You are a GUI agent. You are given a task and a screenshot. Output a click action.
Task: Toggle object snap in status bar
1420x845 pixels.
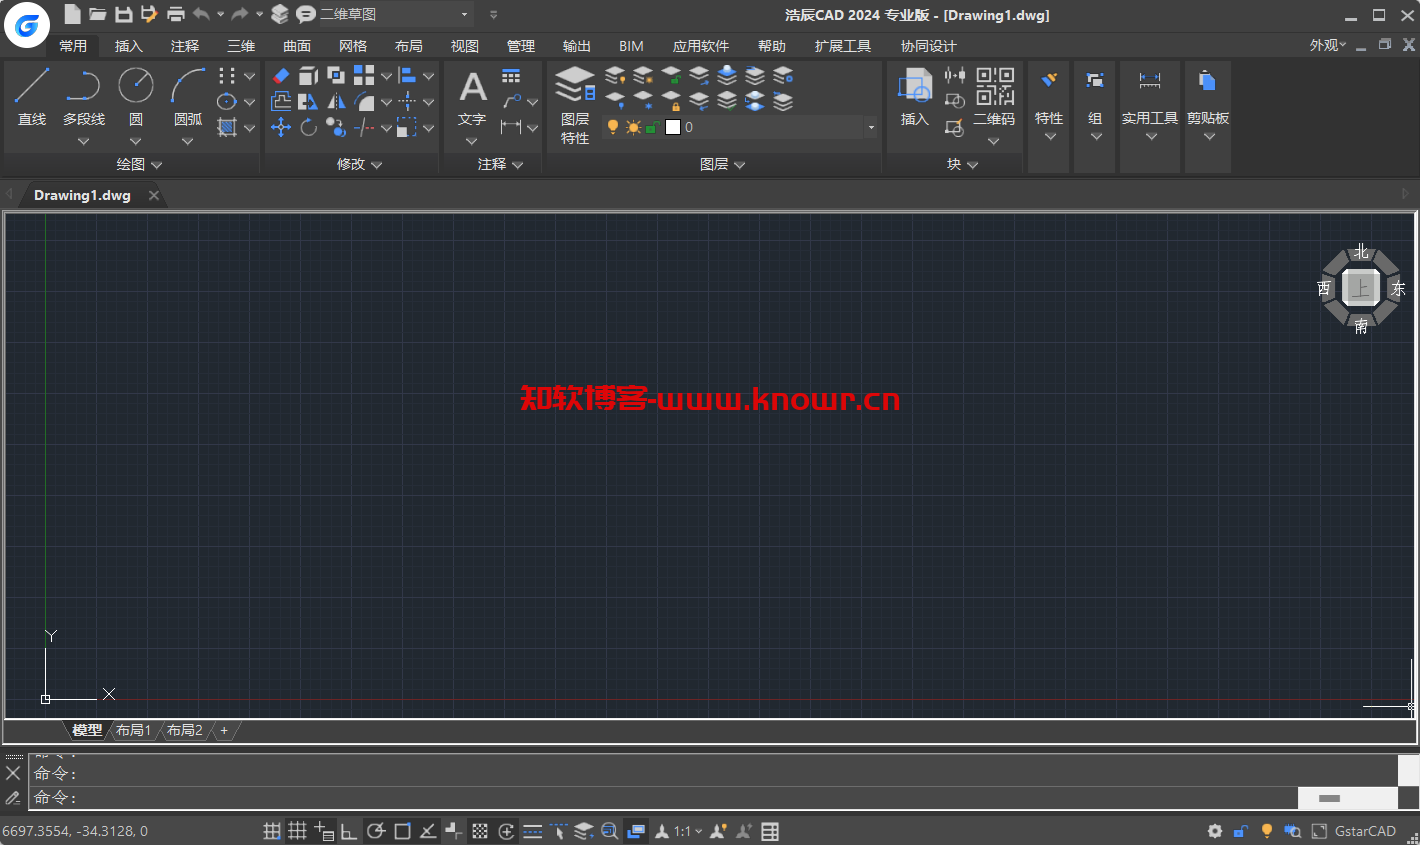click(x=402, y=831)
